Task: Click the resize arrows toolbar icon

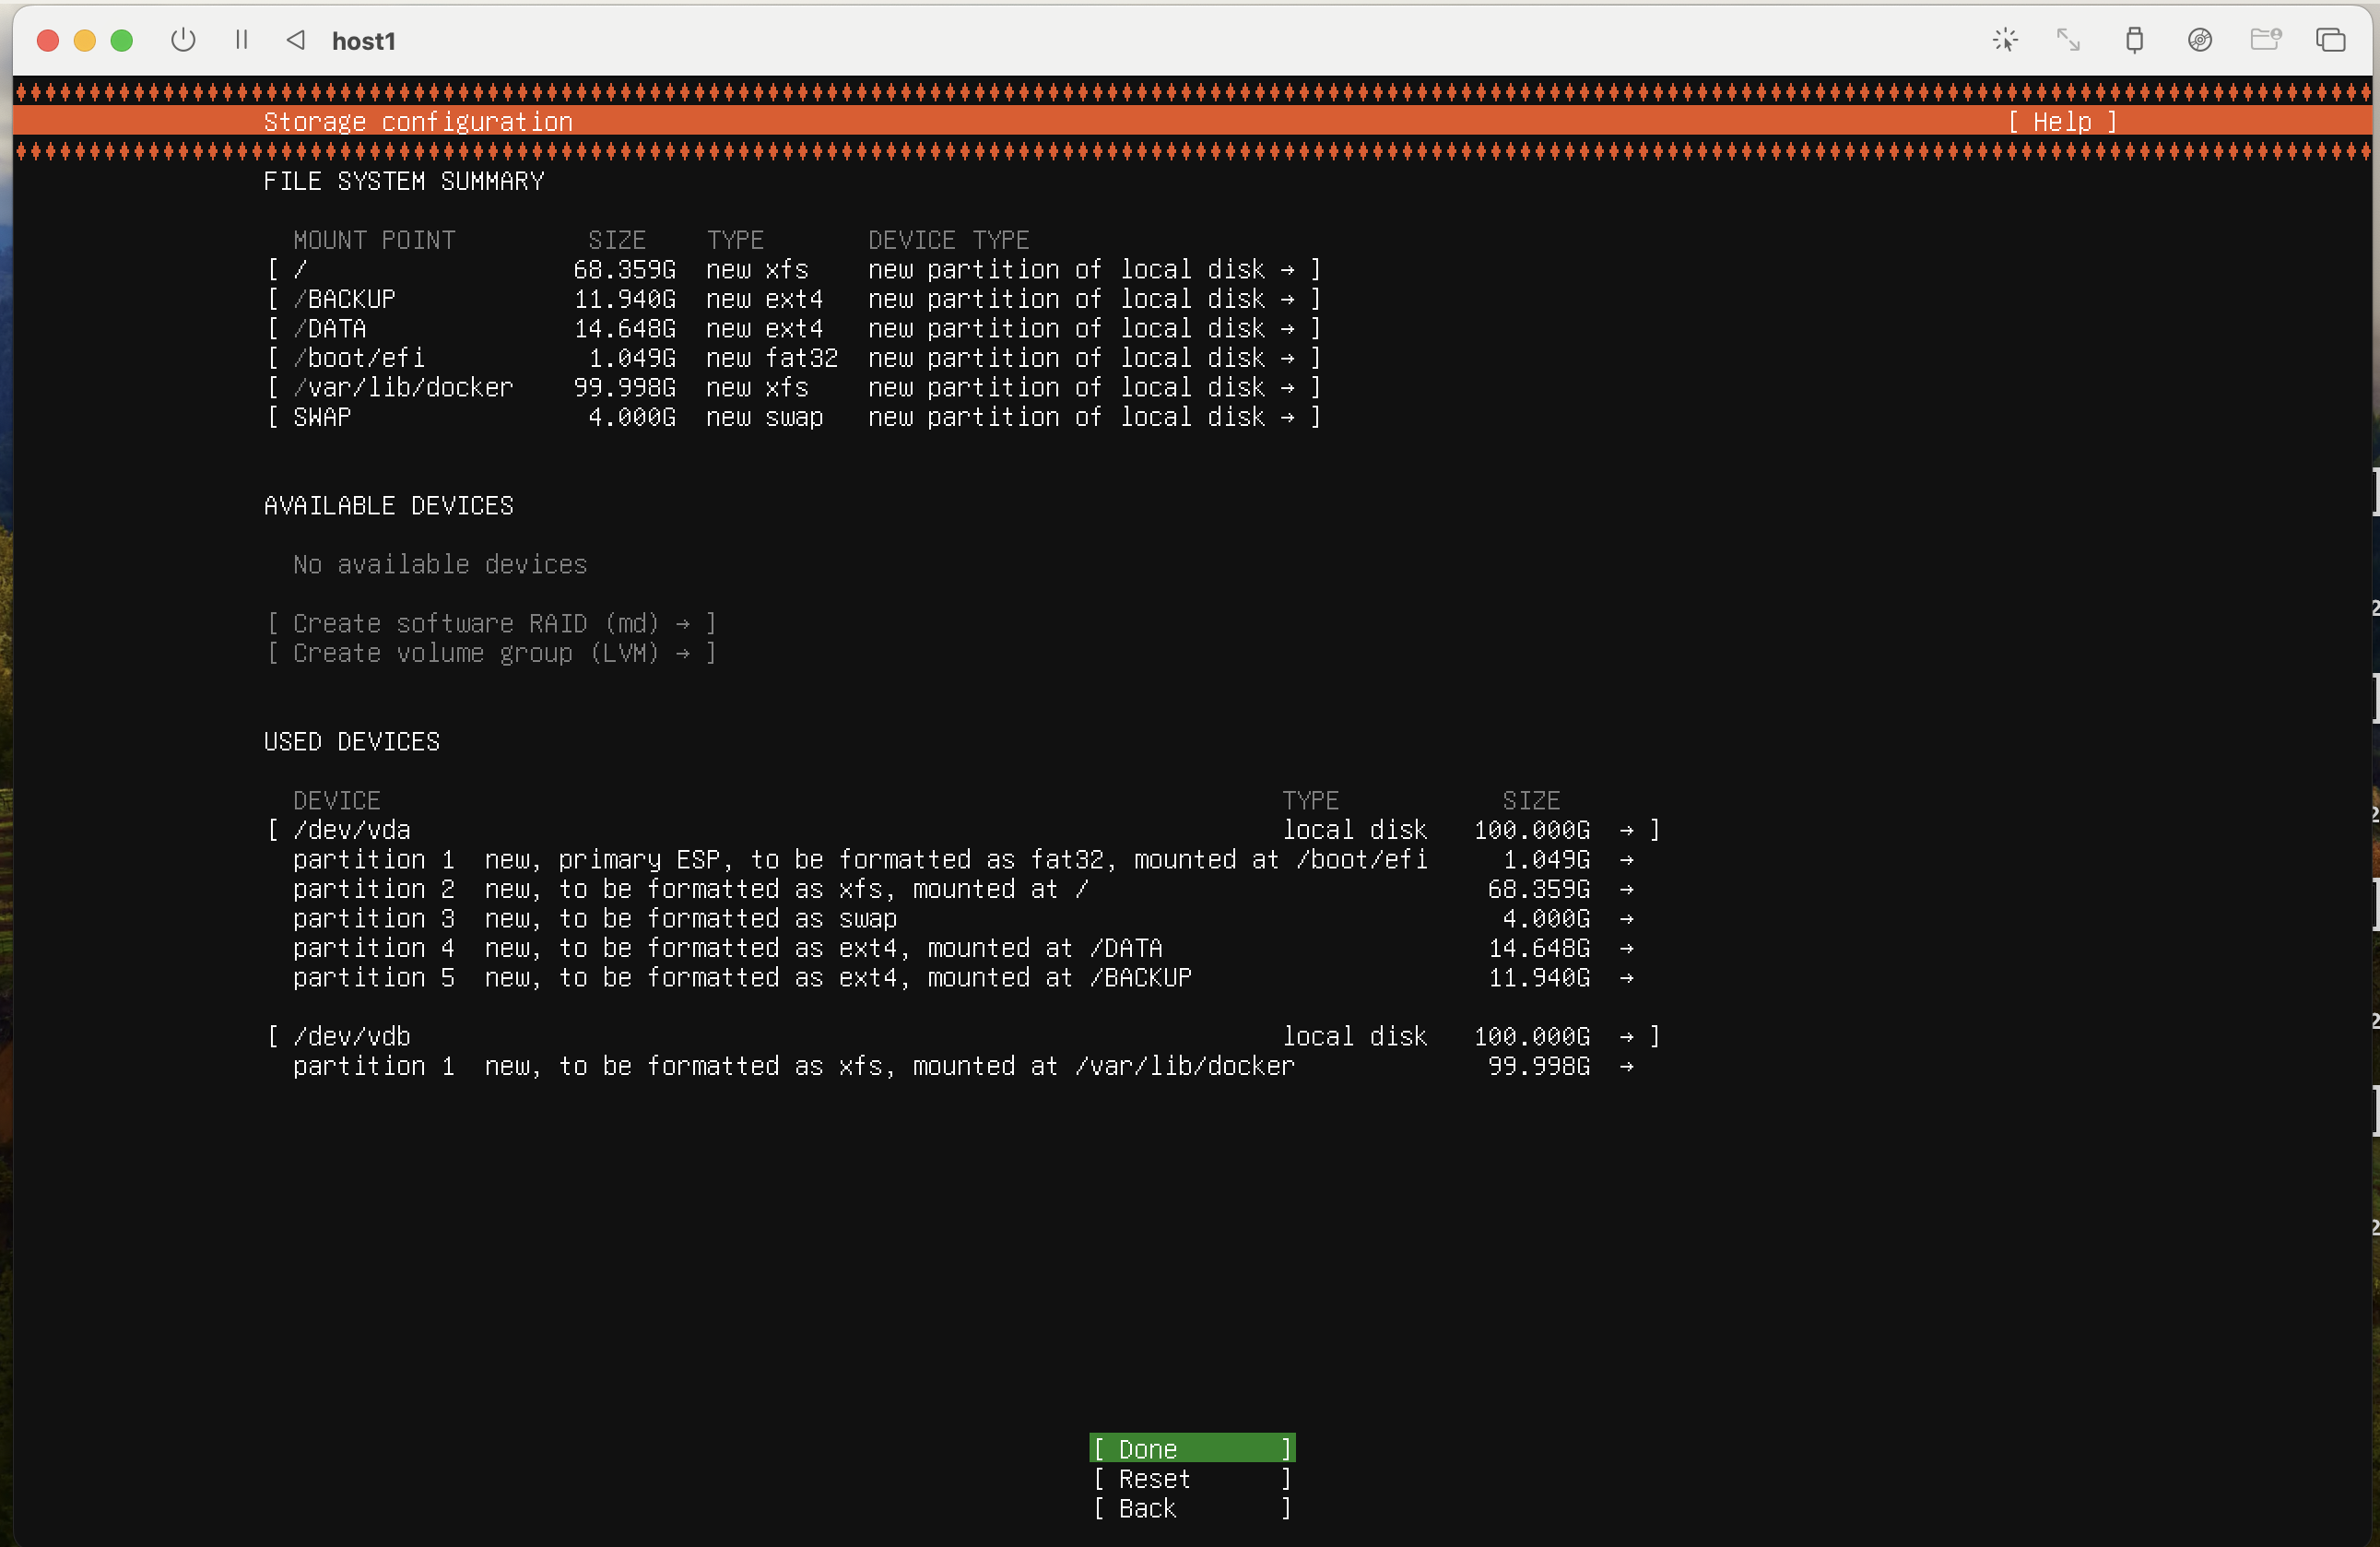Action: pyautogui.click(x=2068, y=40)
